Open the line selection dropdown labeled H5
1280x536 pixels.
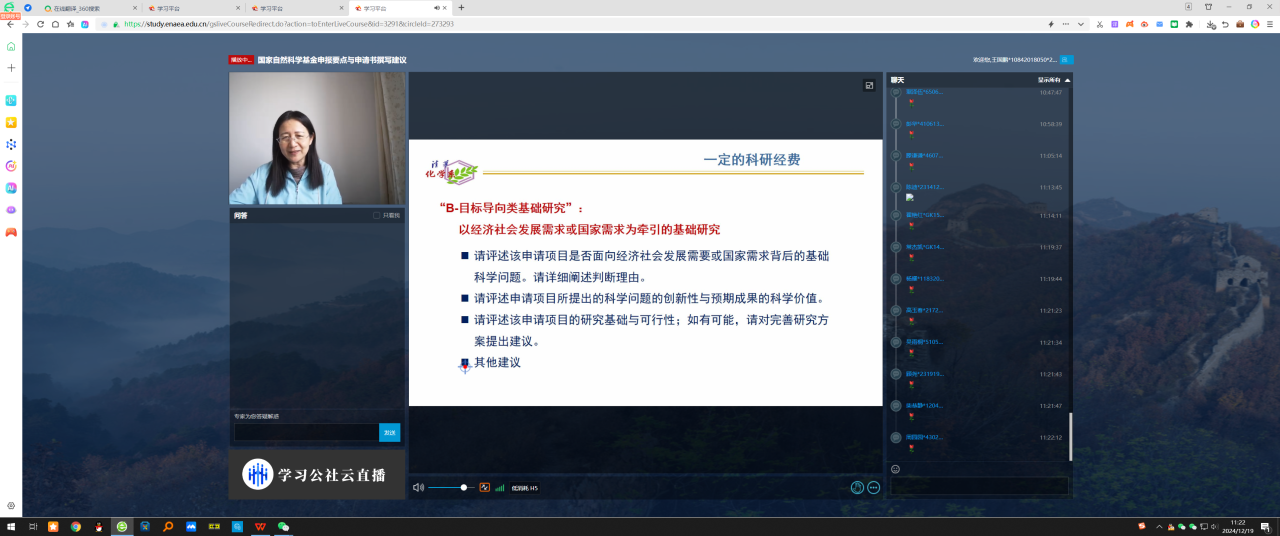tap(525, 488)
